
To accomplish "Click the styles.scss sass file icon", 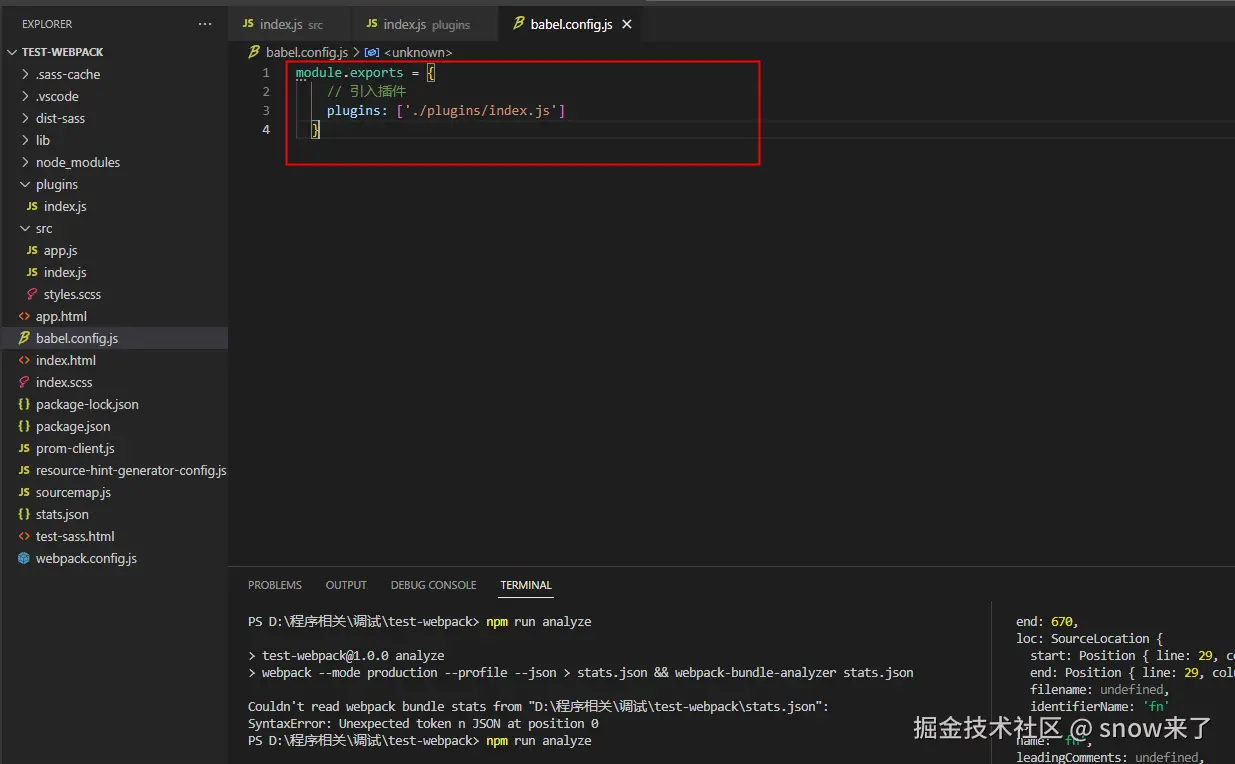I will [x=33, y=294].
